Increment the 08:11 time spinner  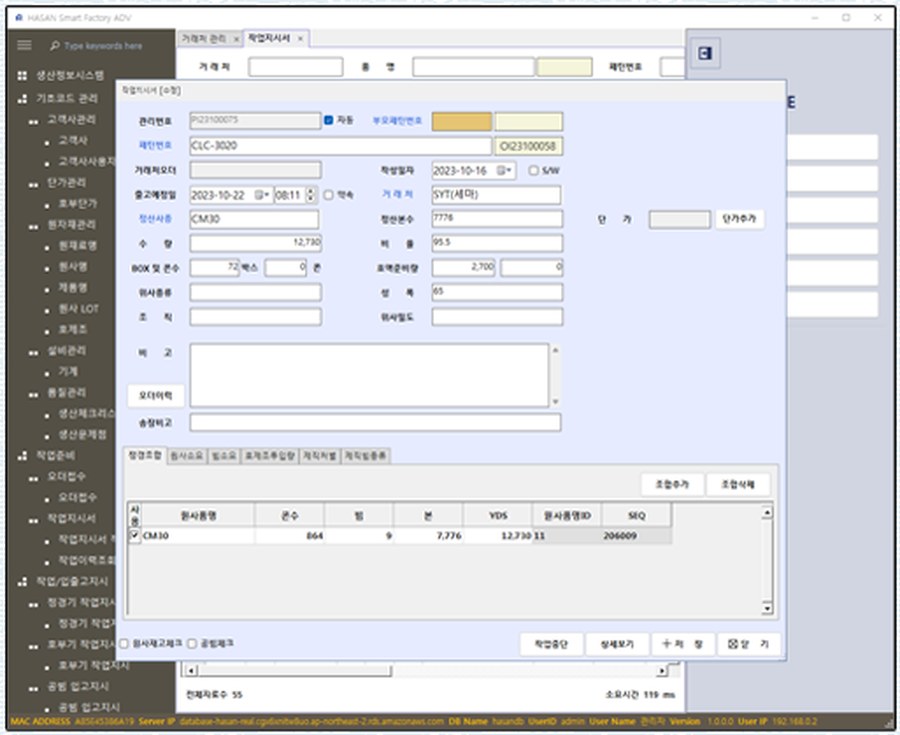pos(311,191)
